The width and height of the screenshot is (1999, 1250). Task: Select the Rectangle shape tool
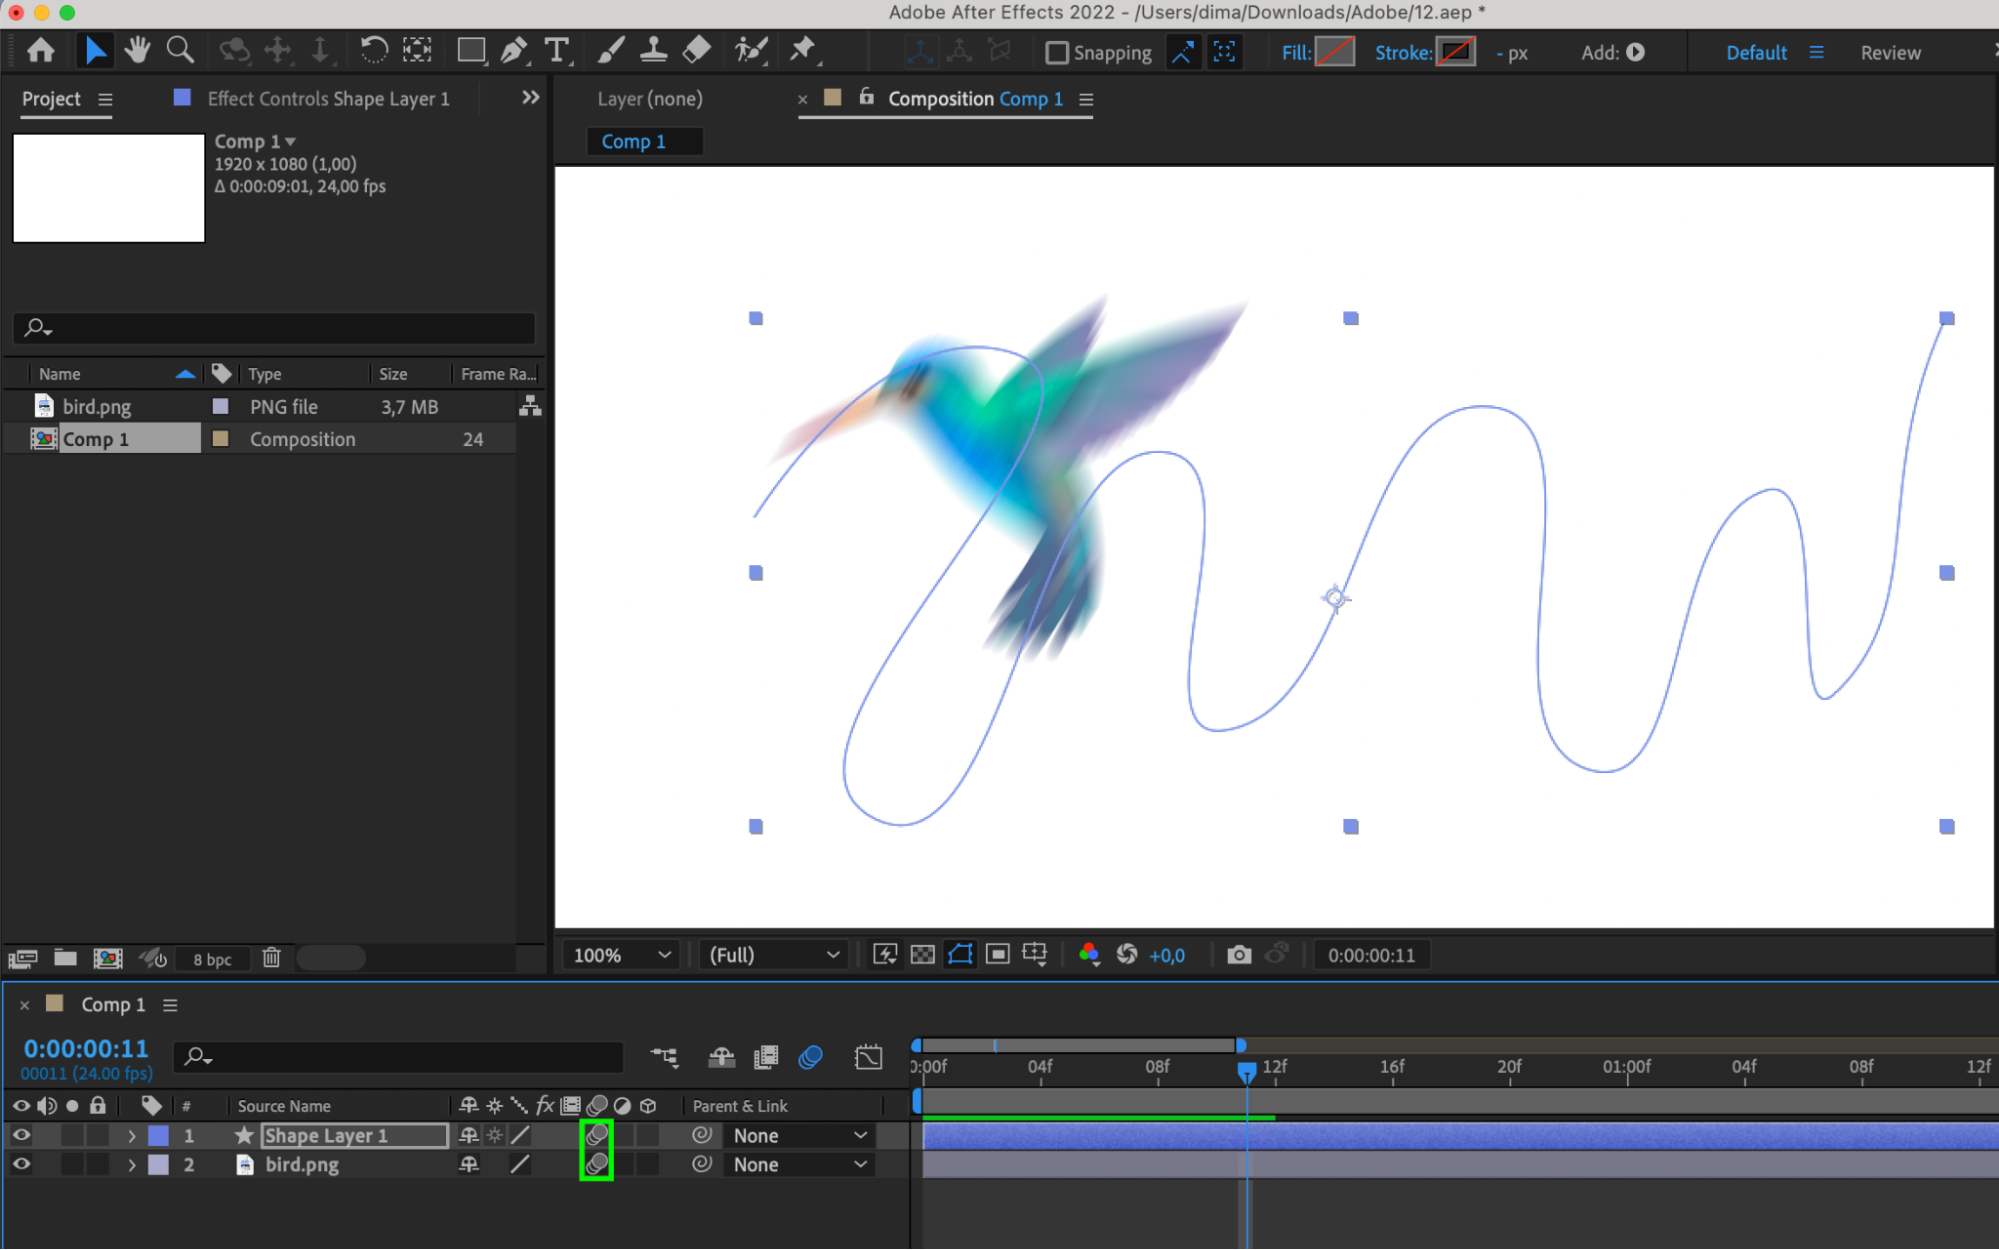pos(471,51)
